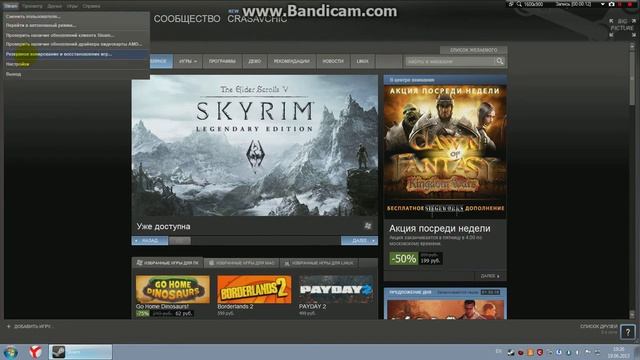Viewport: 640px width, 360px height.
Task: Open the LINUX store tab
Action: pyautogui.click(x=362, y=61)
